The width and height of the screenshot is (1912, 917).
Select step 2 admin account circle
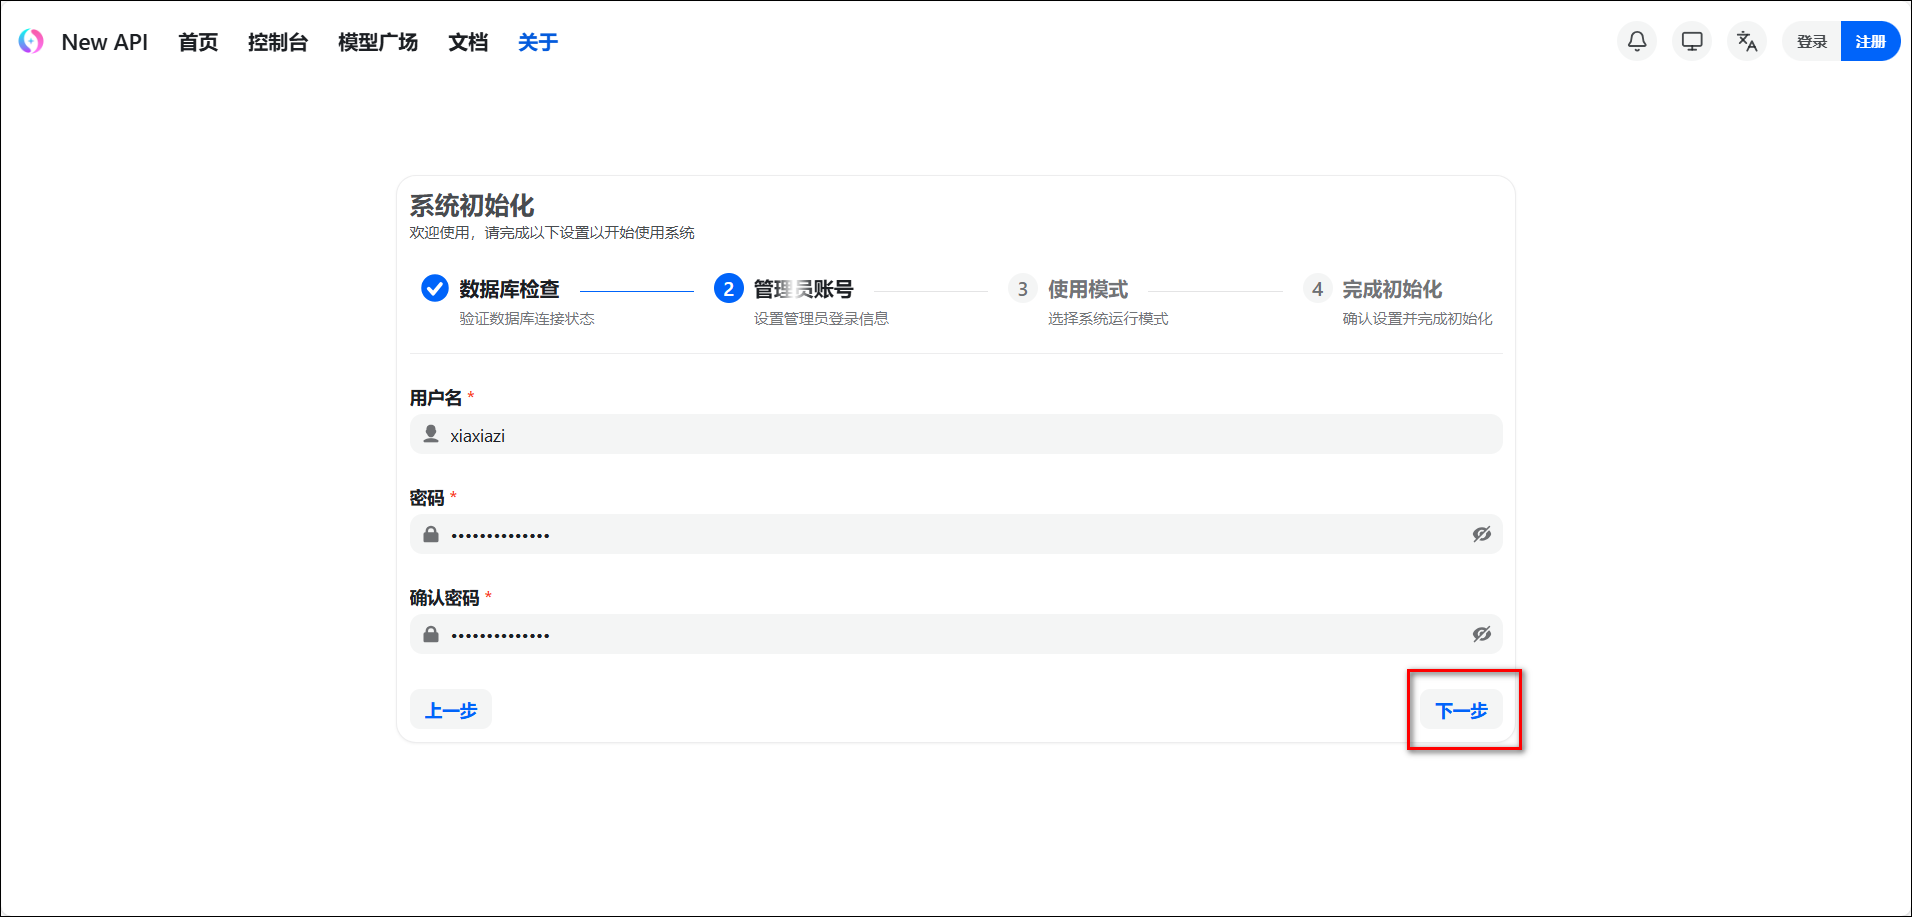[729, 289]
